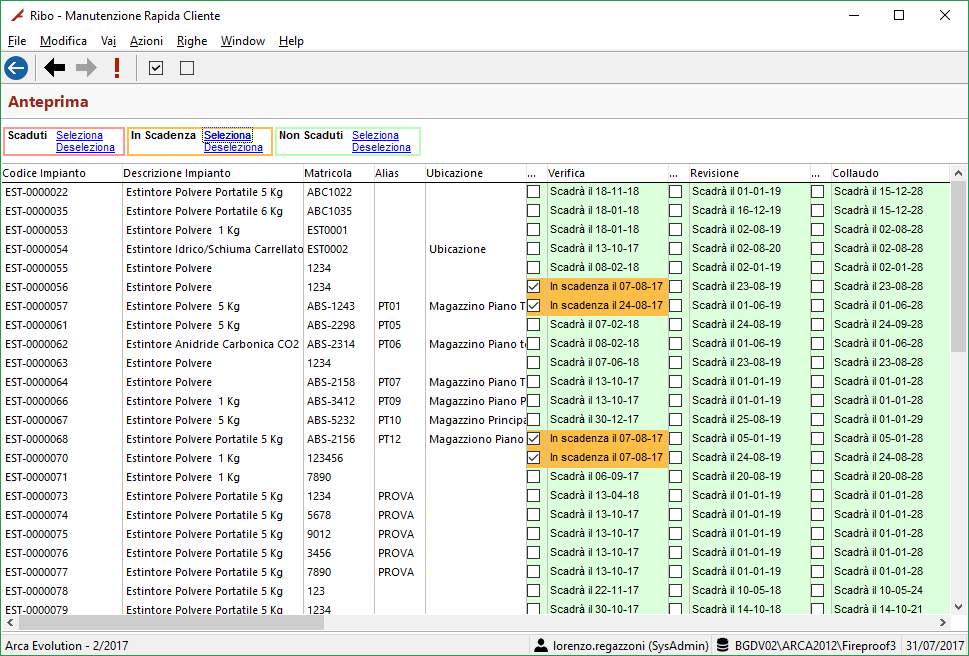
Task: Click the Codice Impianto column header
Action: point(61,174)
